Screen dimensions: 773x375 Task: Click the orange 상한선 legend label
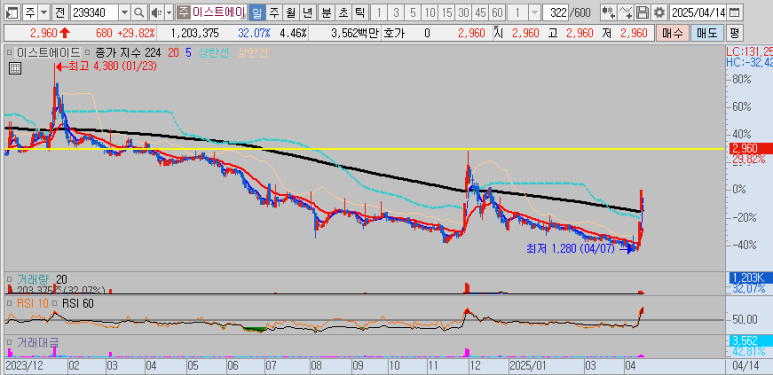click(252, 52)
